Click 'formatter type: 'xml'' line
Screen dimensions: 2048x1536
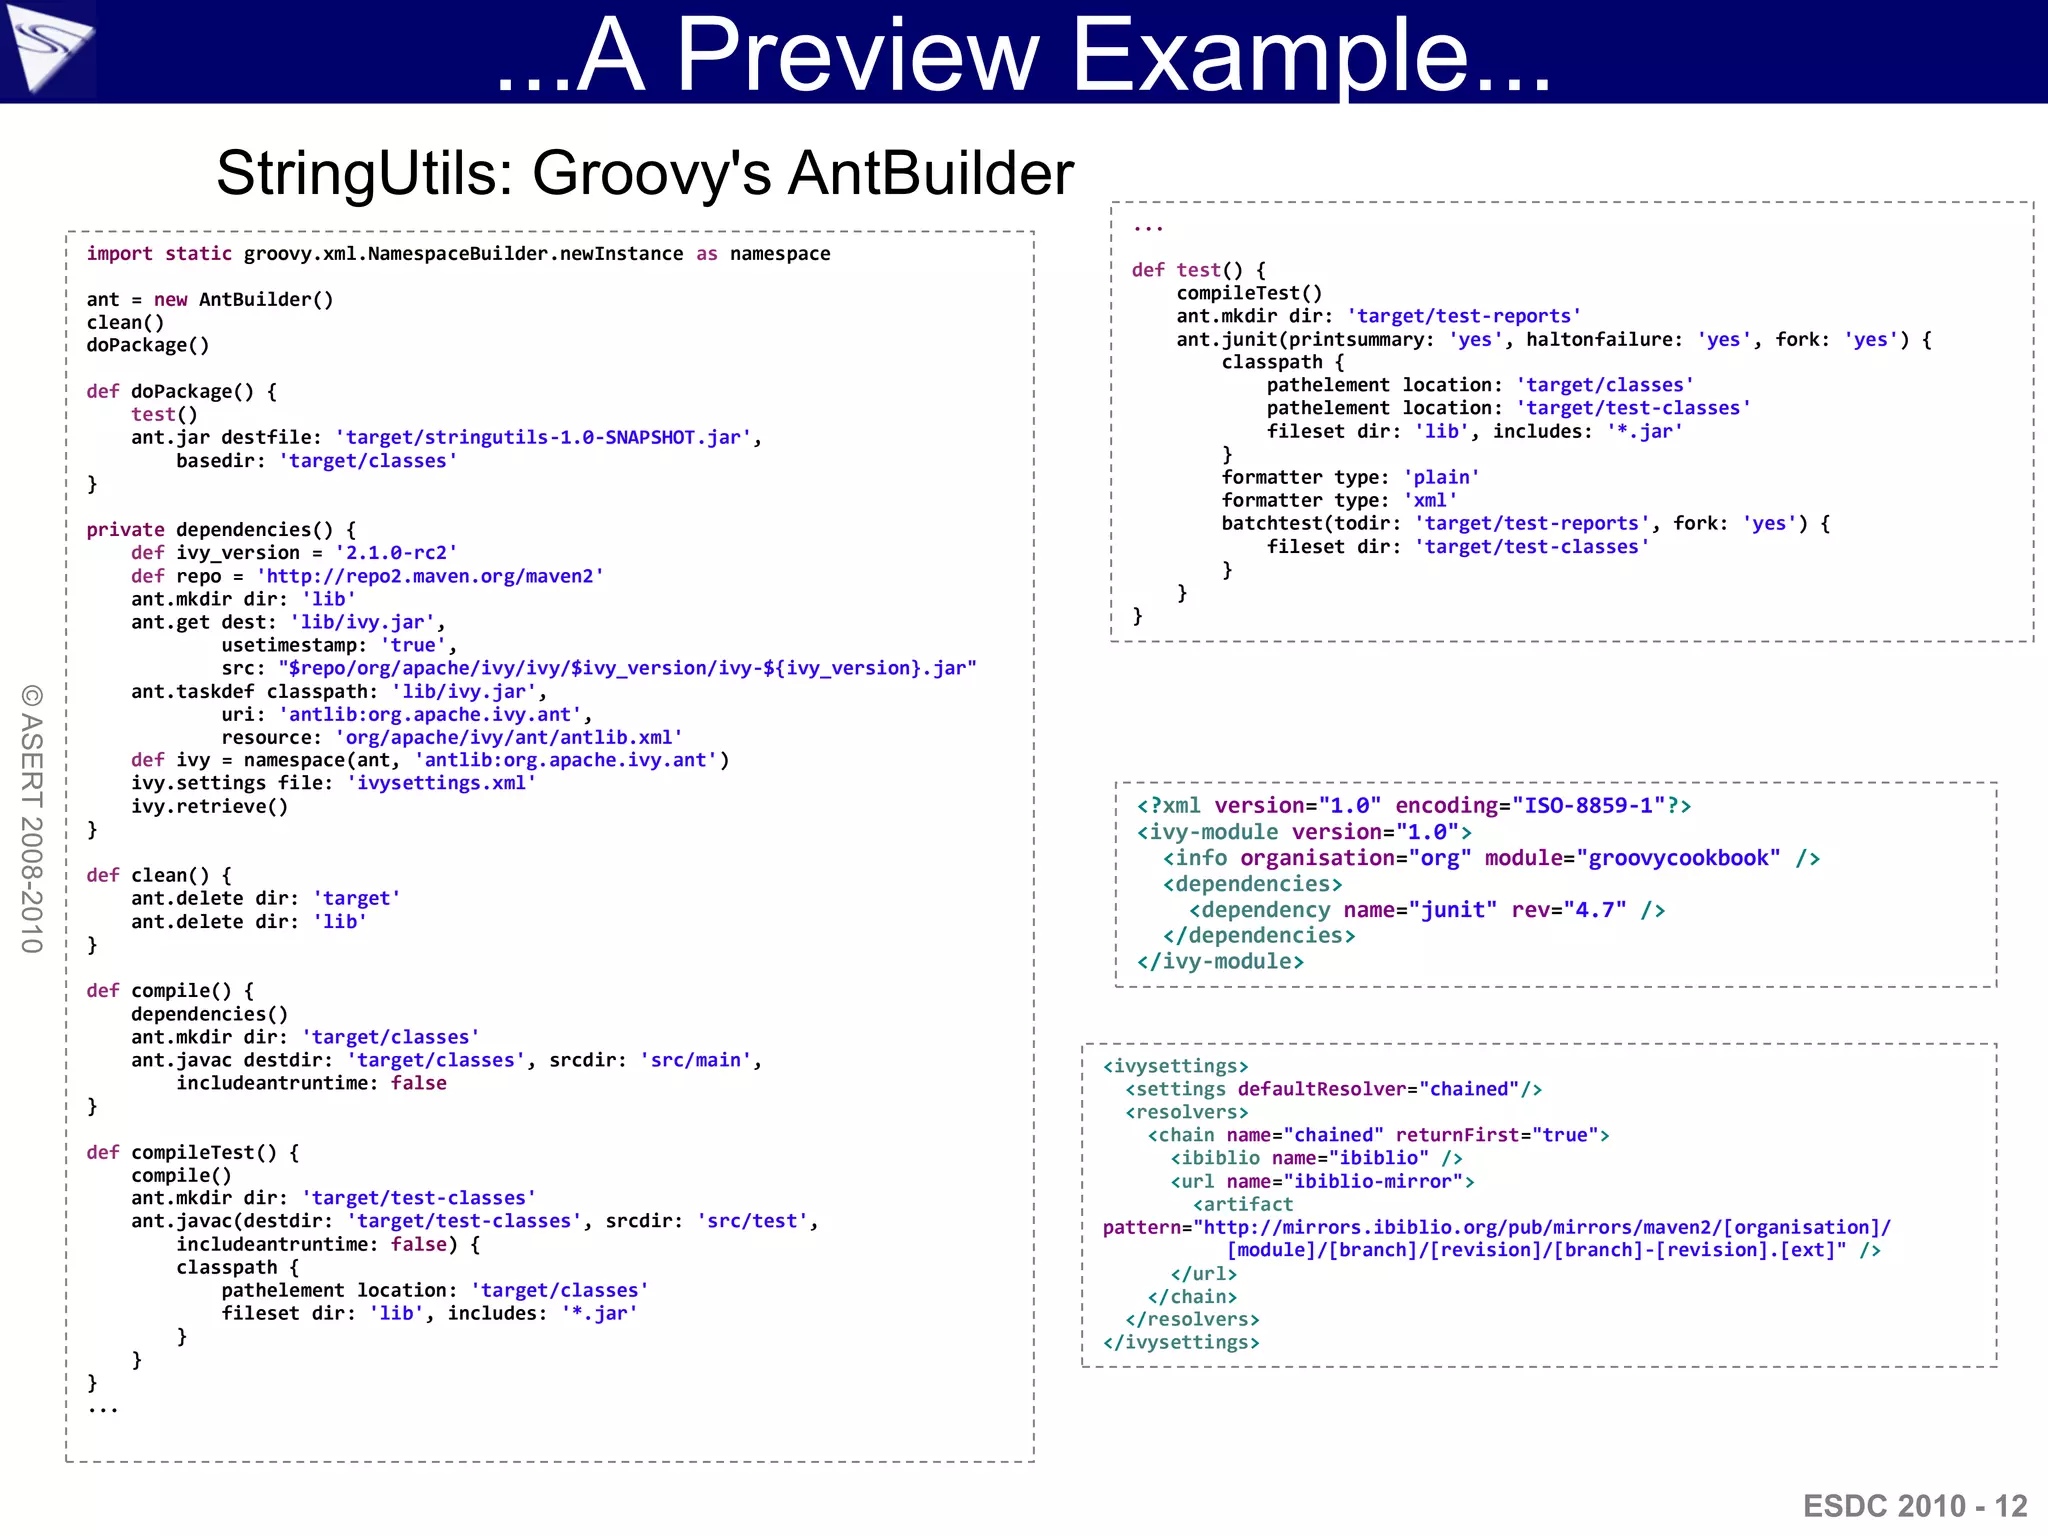[1339, 500]
